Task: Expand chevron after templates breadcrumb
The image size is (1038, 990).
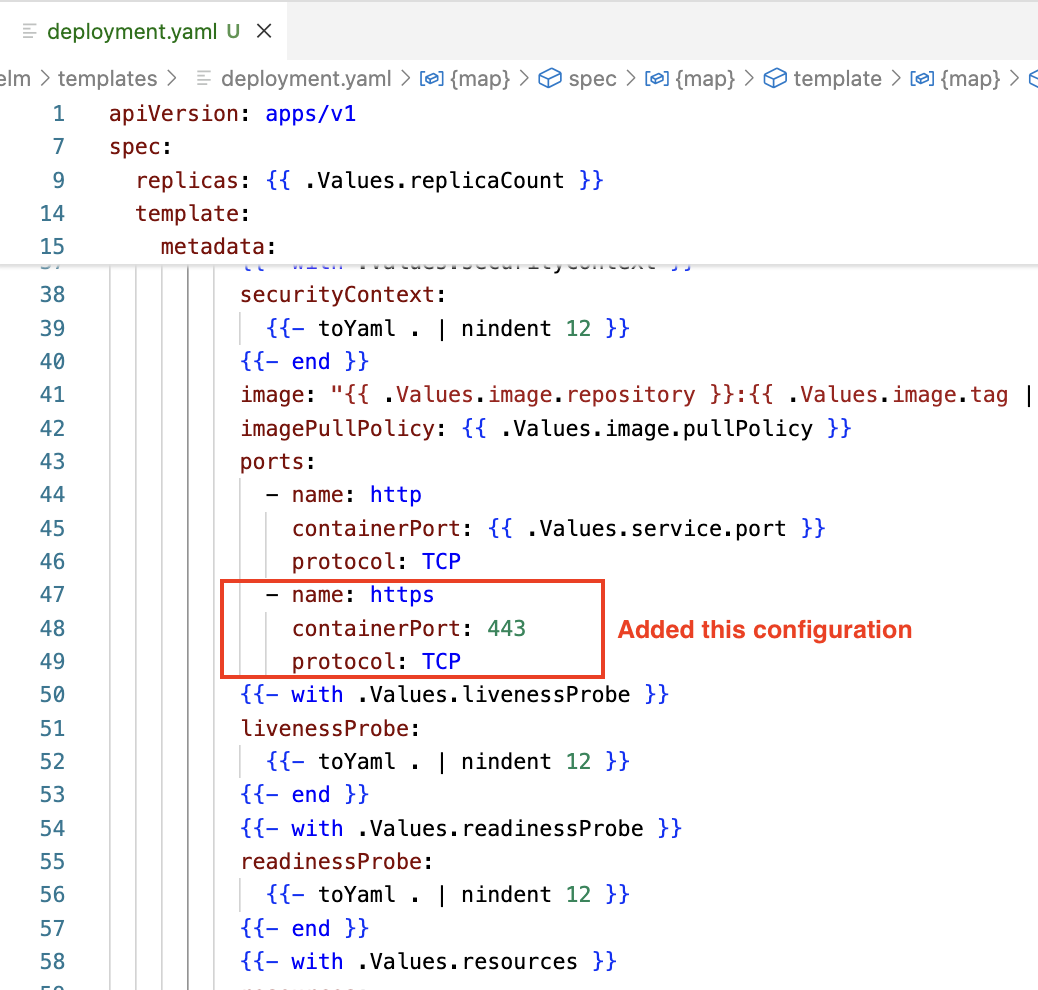Action: [172, 79]
